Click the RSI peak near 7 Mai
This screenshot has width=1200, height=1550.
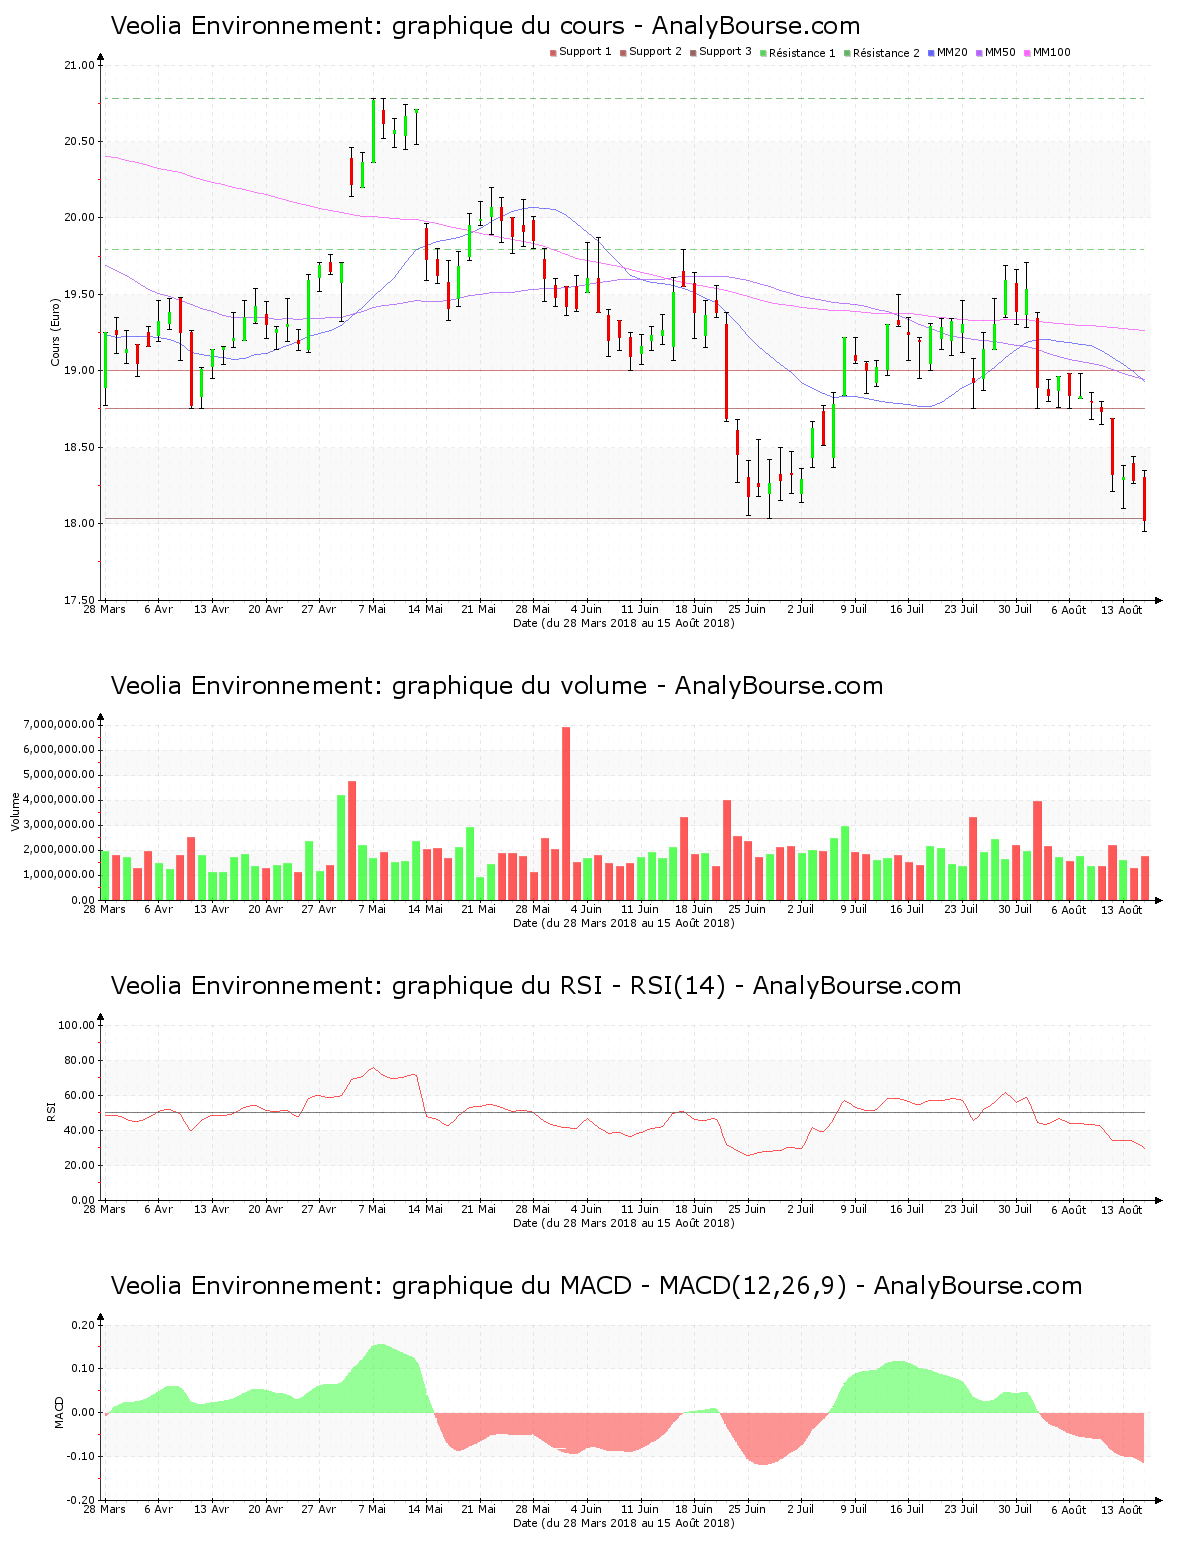pos(373,1068)
